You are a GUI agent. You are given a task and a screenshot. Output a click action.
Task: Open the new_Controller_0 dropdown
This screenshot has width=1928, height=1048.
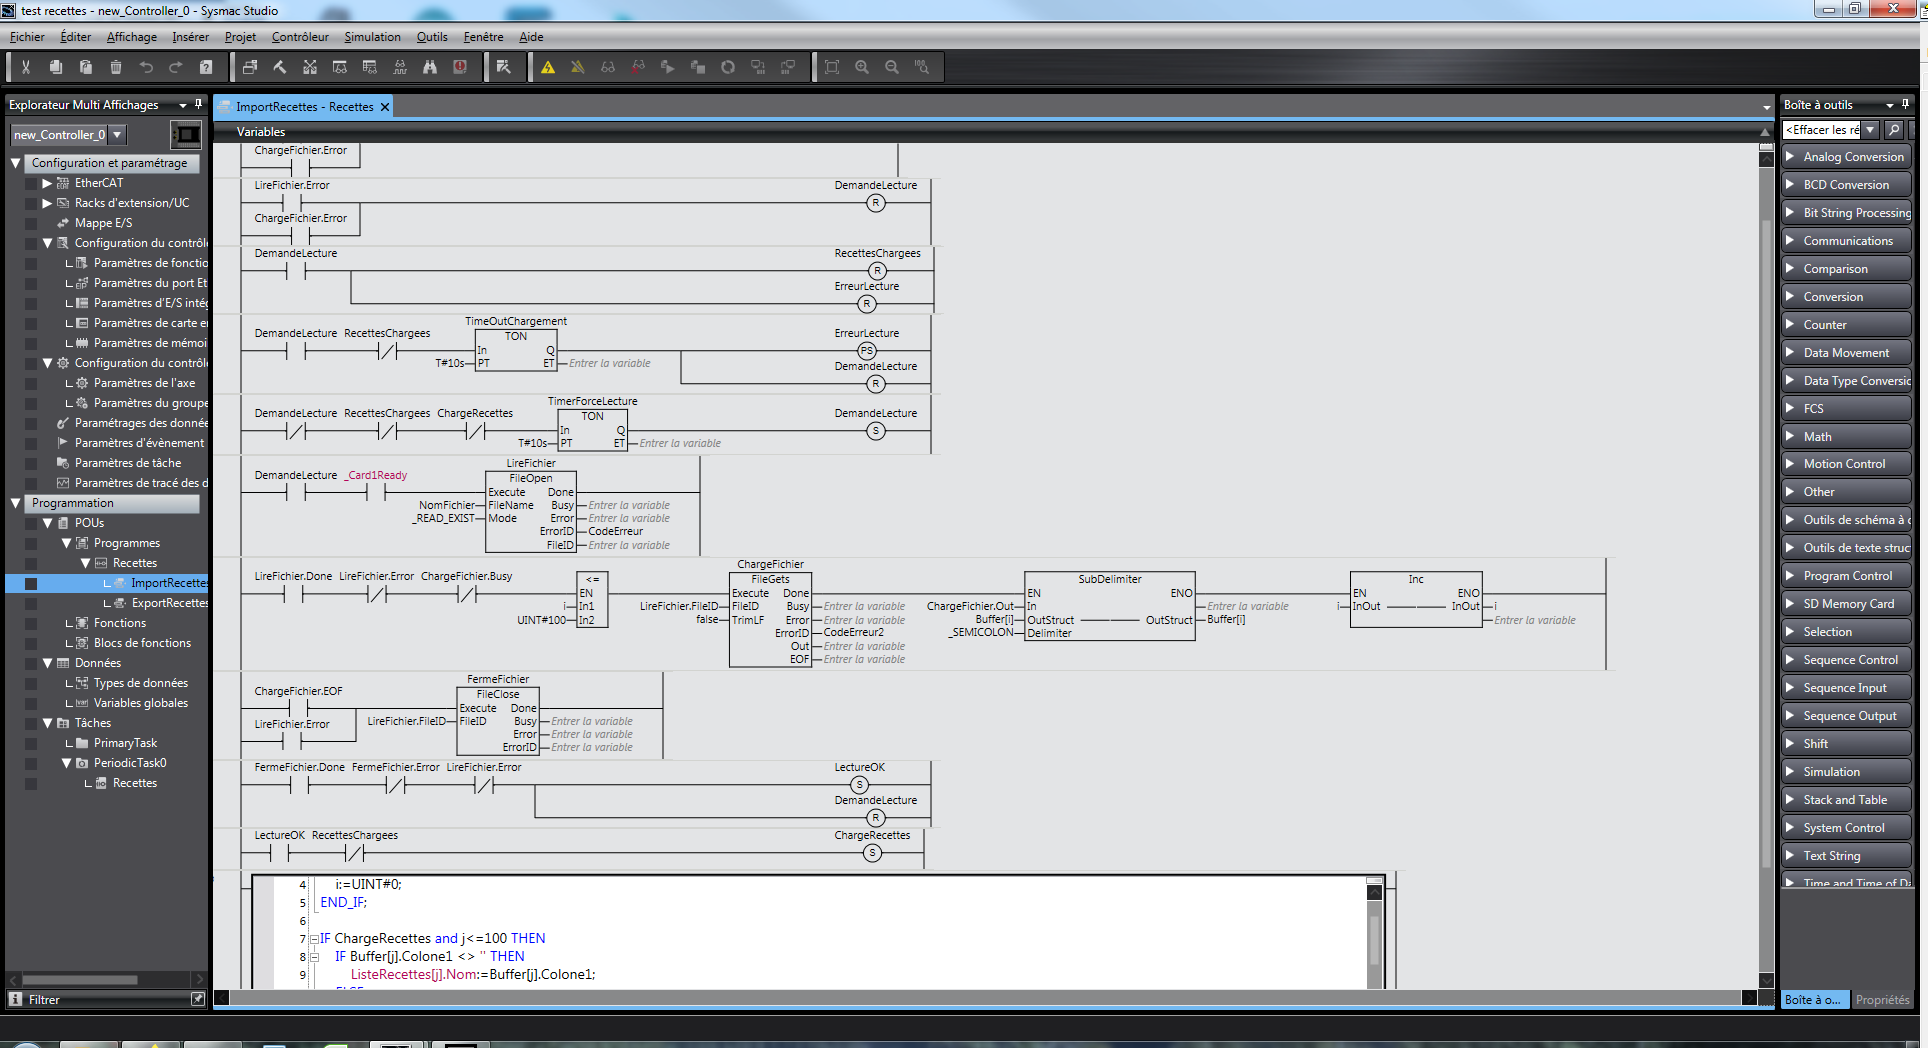click(118, 134)
